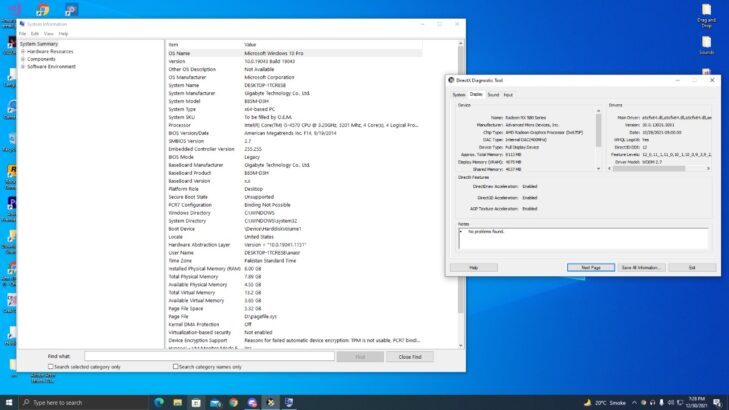Click the System Information title bar icon
Viewport: 729px width, 410px height.
[22, 24]
